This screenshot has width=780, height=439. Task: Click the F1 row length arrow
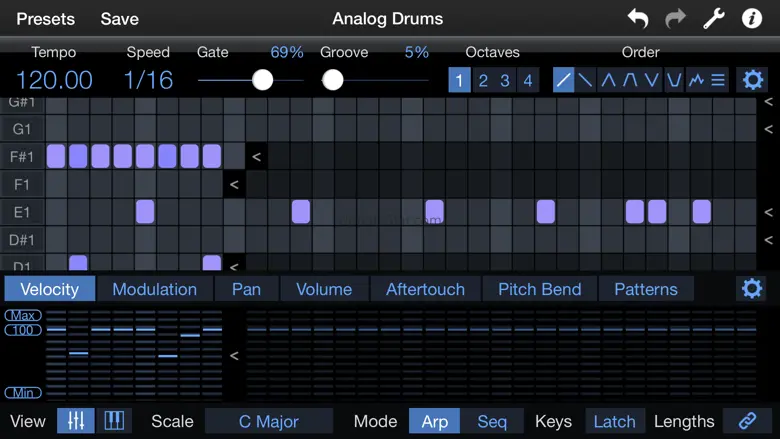pos(234,184)
